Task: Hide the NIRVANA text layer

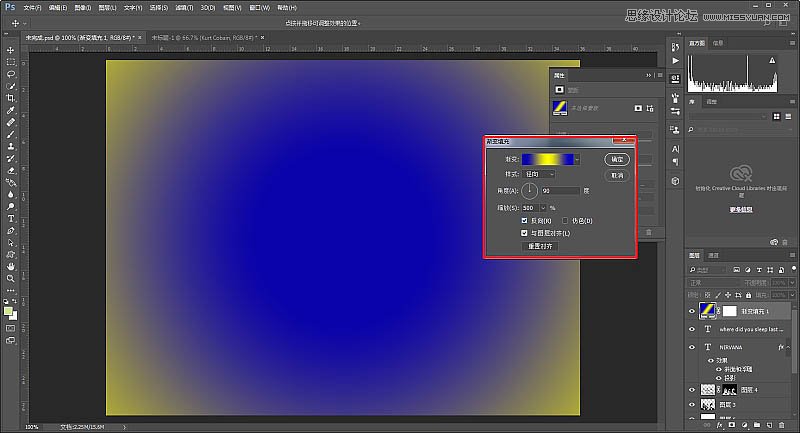Action: pyautogui.click(x=692, y=347)
